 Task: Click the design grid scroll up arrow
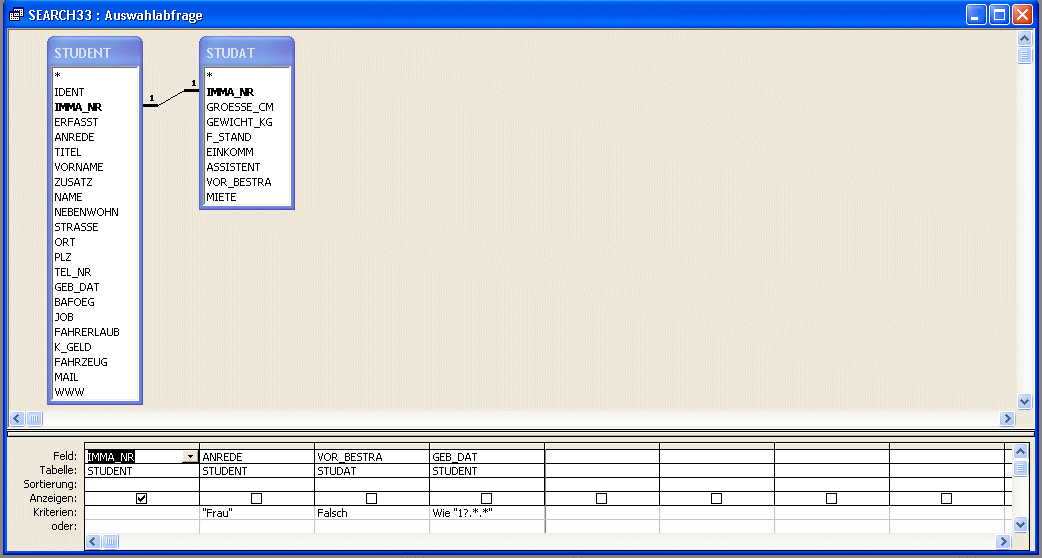click(x=1021, y=452)
